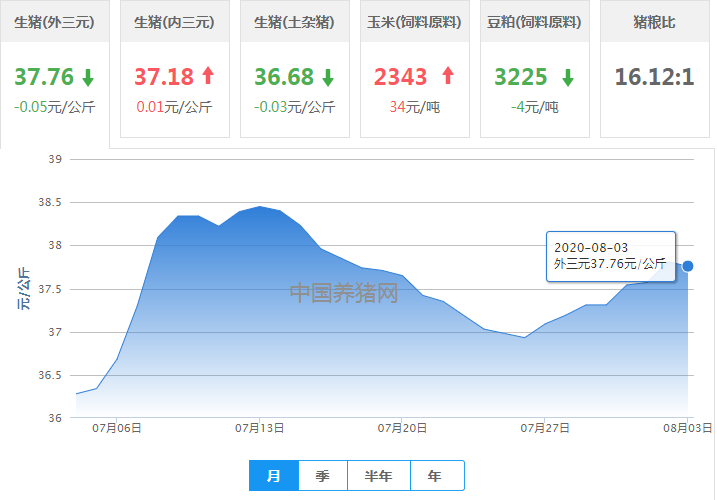The height and width of the screenshot is (500, 717).
Task: Click the 2020-08-03 tooltip box
Action: pos(610,256)
